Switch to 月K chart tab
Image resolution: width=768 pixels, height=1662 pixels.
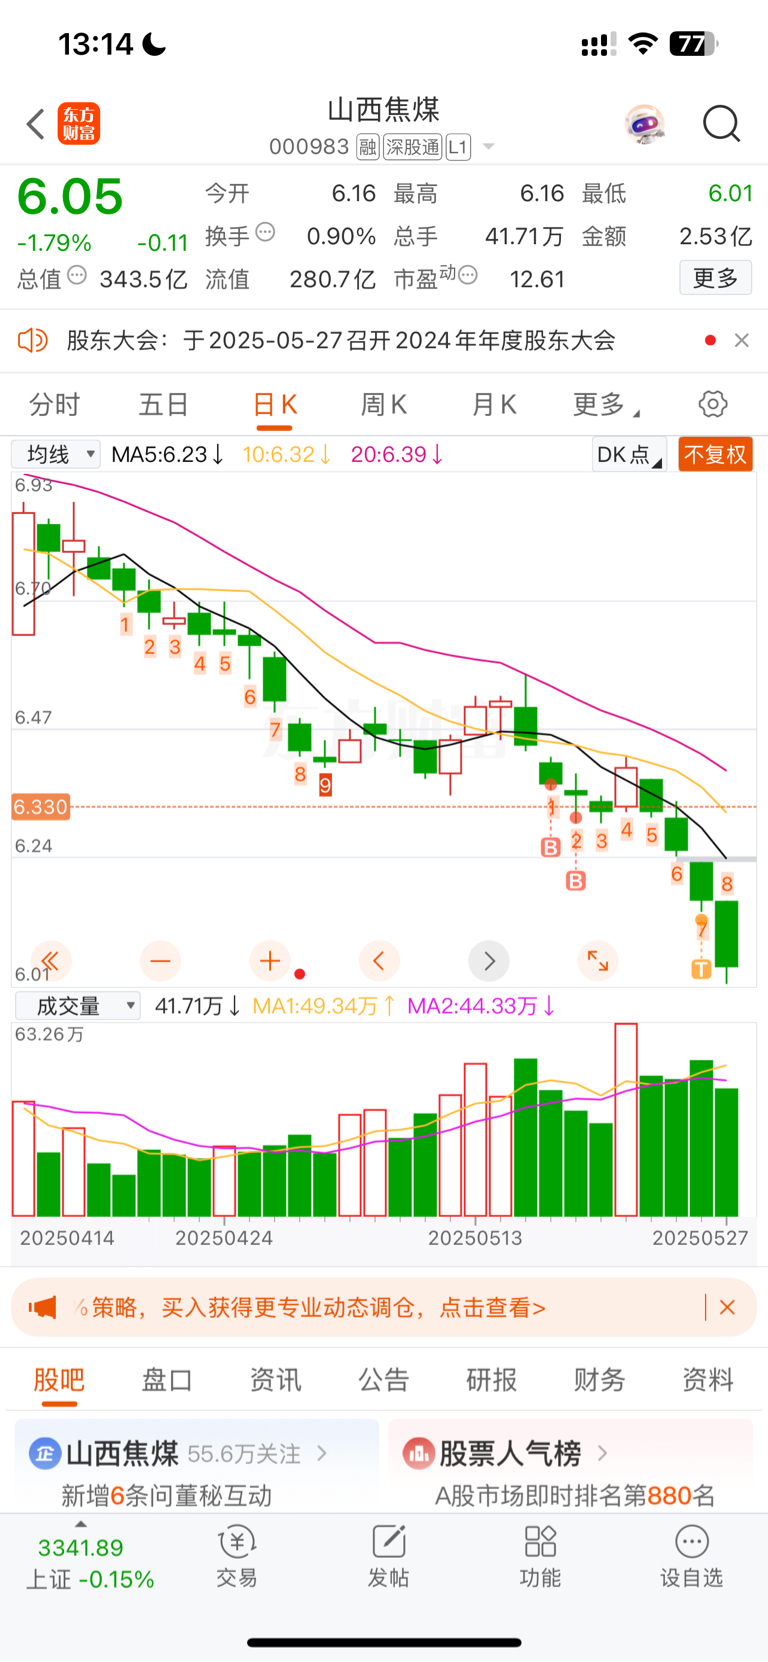(494, 405)
